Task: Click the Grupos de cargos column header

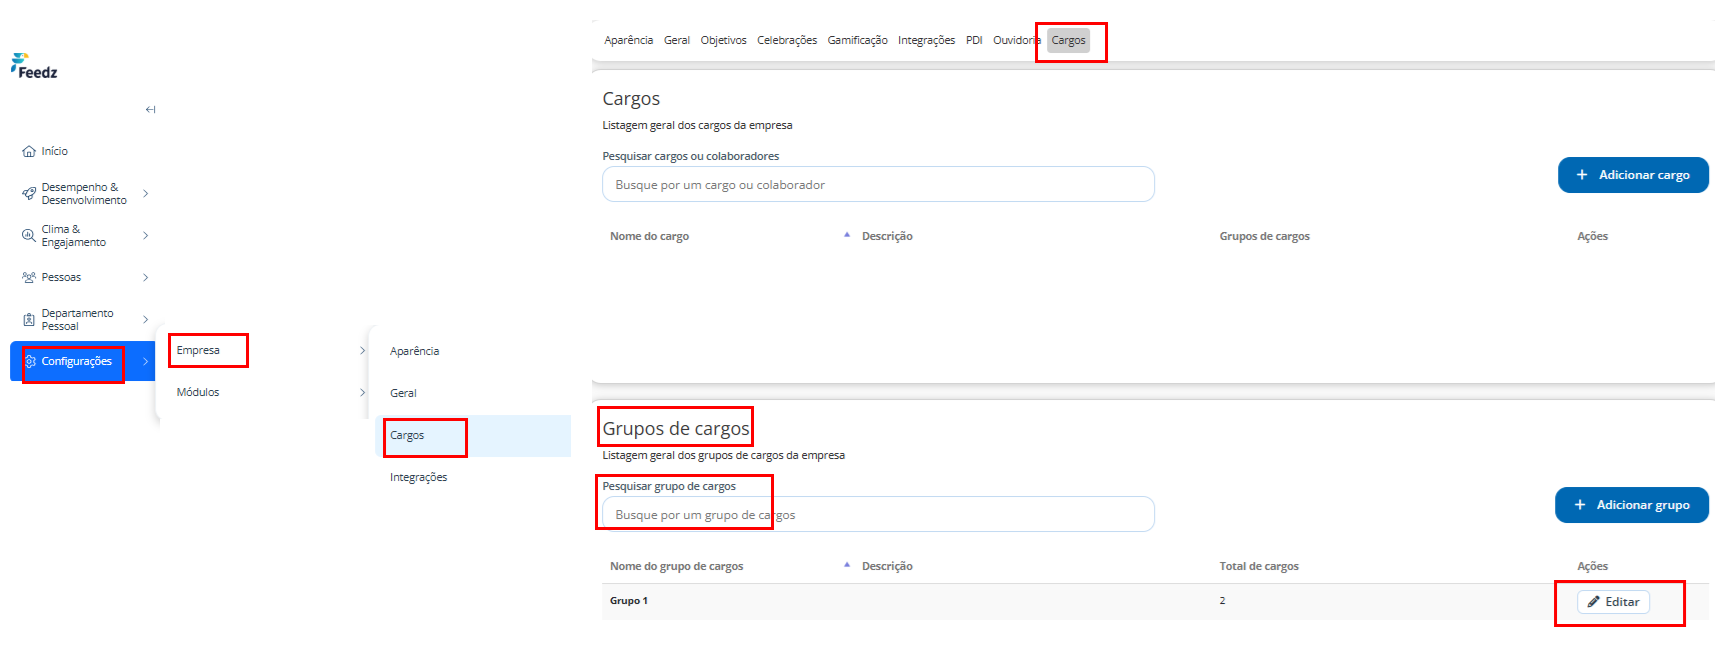Action: click(1265, 236)
